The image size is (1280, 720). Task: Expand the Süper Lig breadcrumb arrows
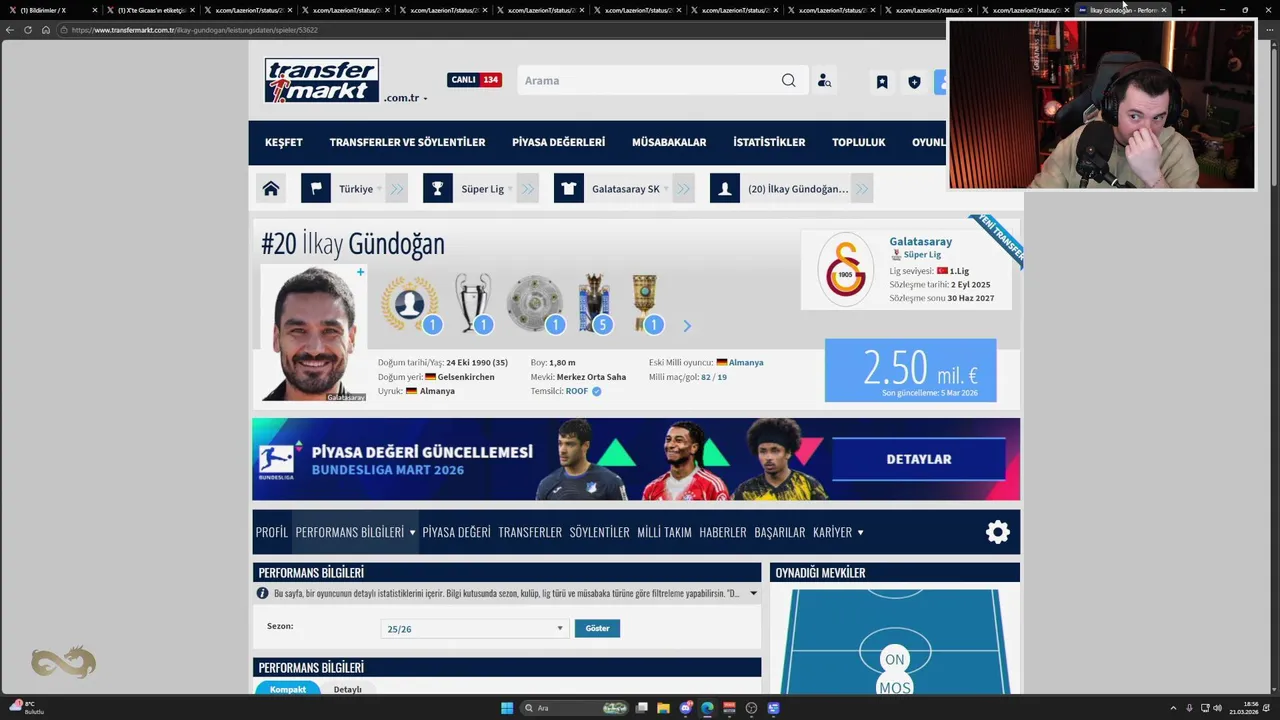528,188
